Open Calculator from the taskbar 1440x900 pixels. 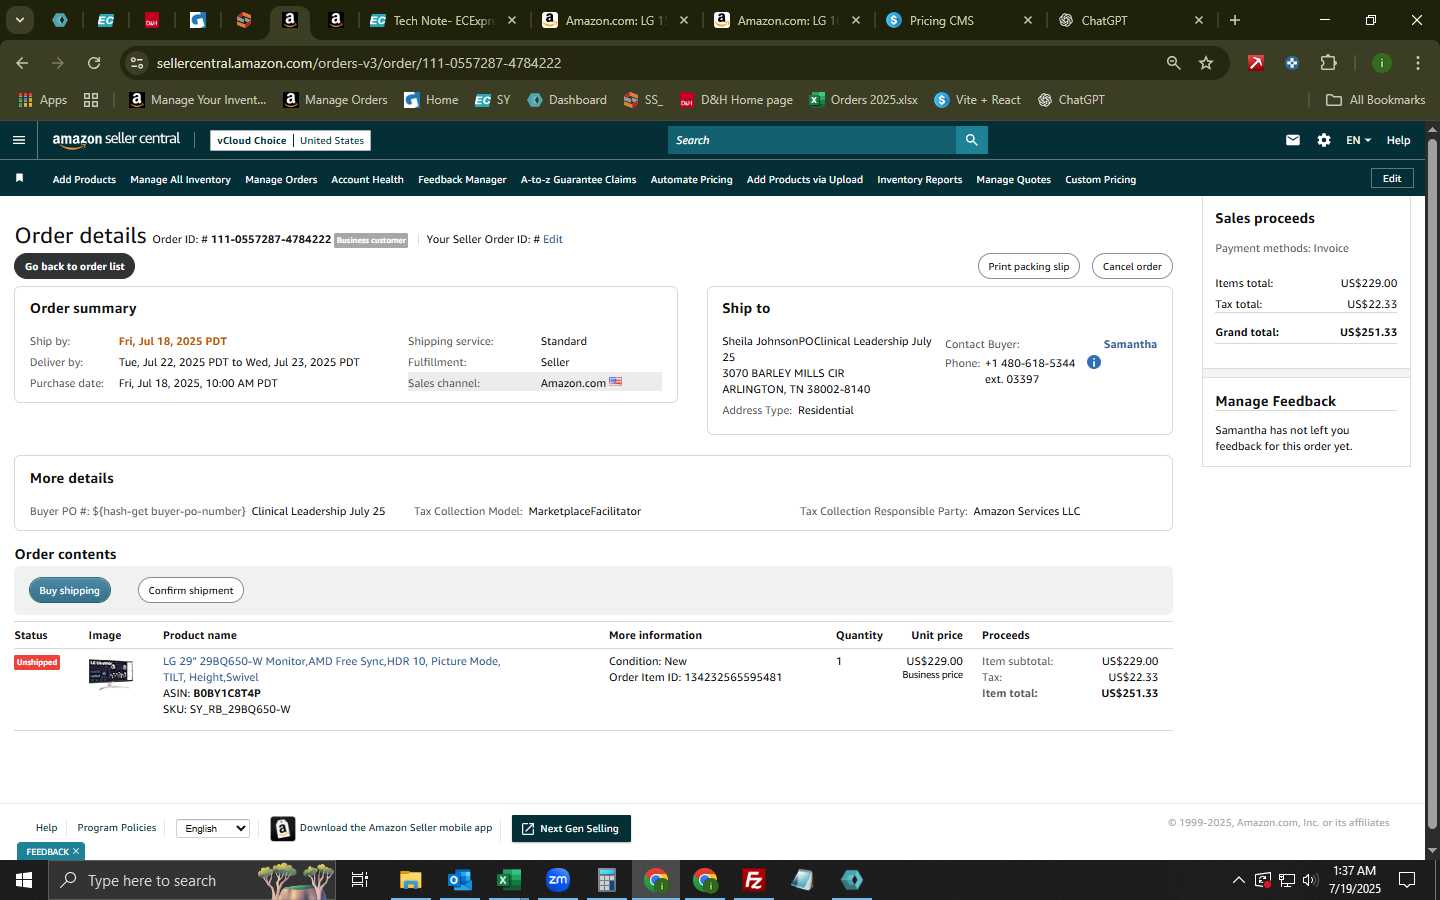pyautogui.click(x=606, y=880)
